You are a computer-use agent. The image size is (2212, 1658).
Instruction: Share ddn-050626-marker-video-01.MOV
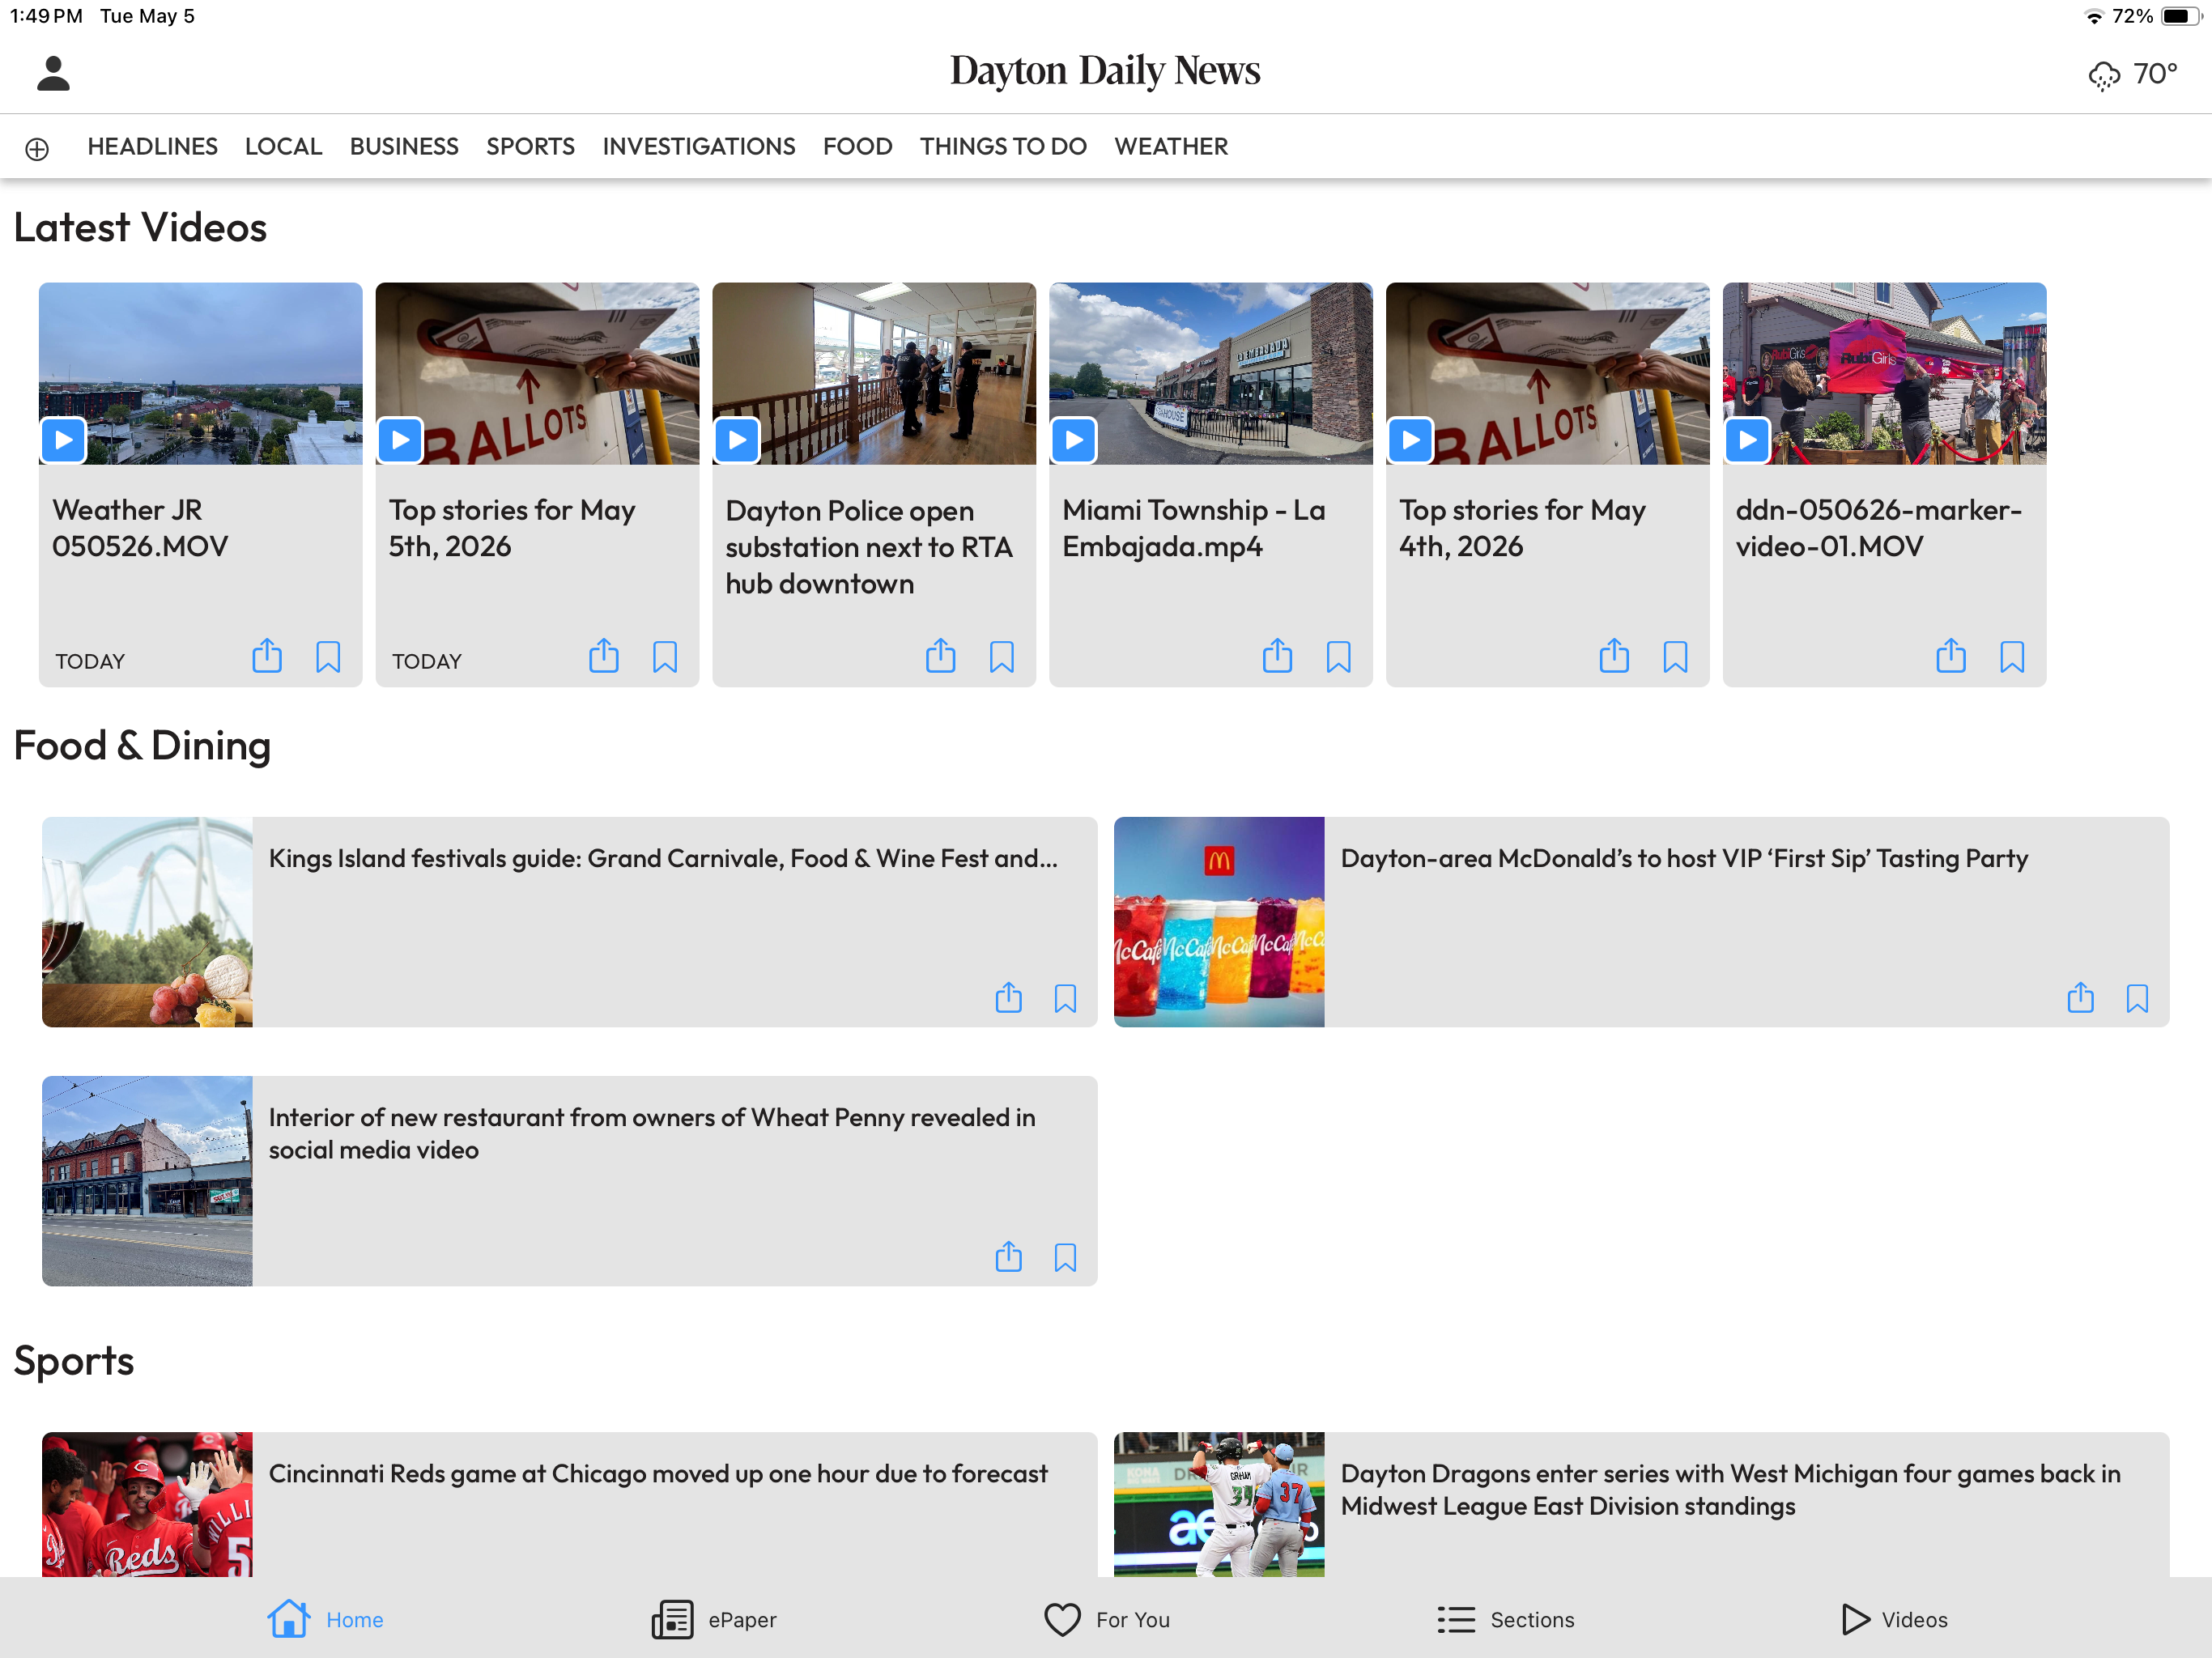(1952, 657)
